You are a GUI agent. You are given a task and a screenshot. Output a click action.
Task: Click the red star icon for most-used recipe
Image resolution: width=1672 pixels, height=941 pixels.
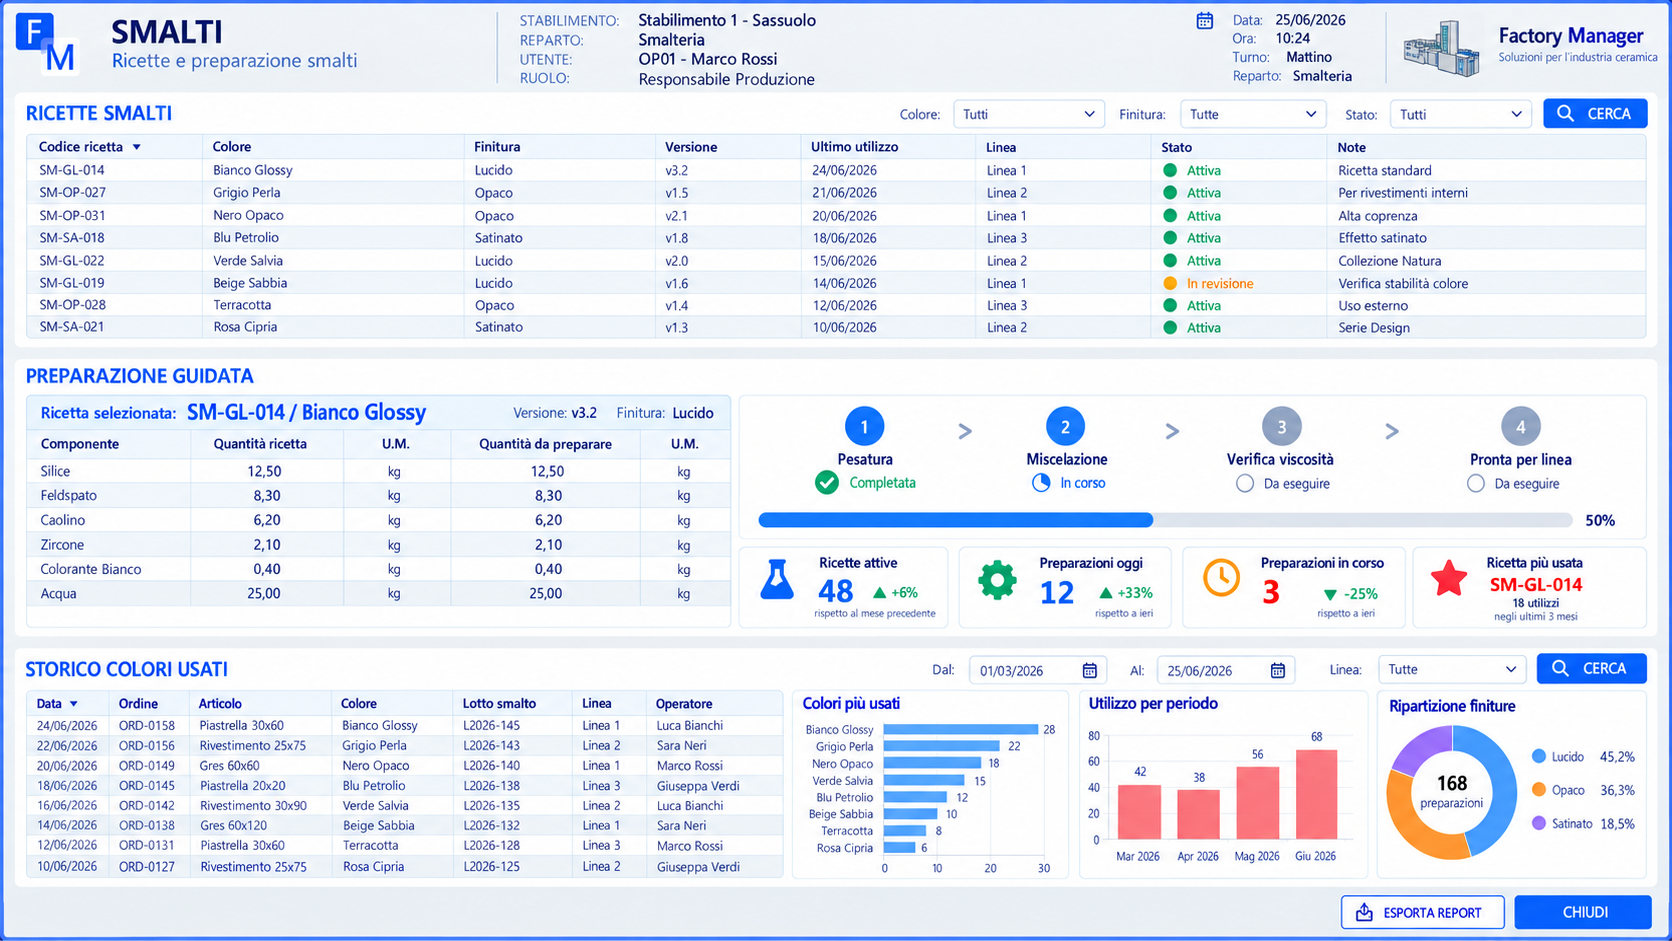point(1449,579)
